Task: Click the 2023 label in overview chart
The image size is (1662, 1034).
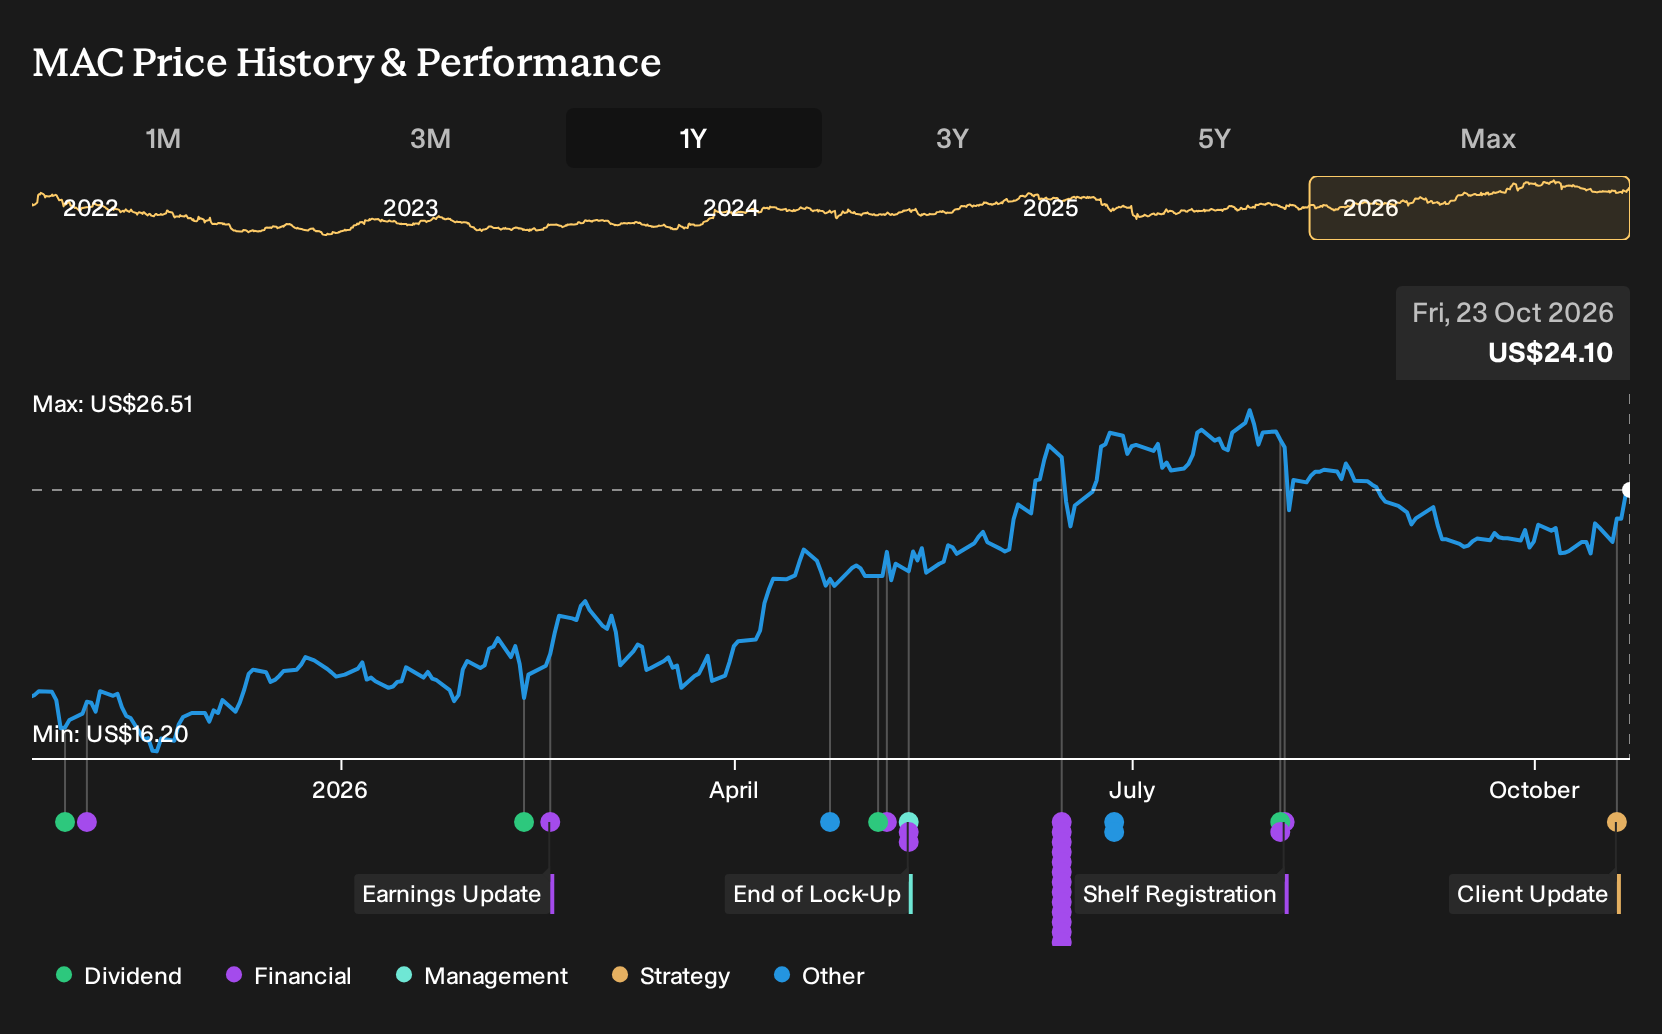Action: coord(411,208)
